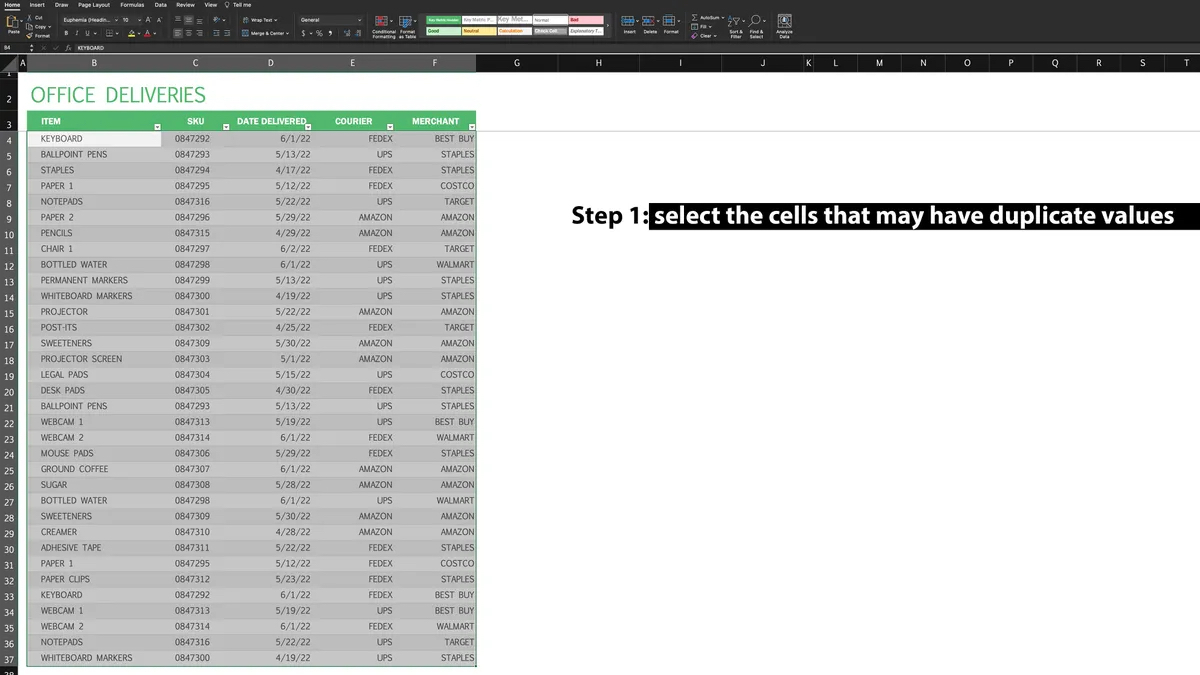The width and height of the screenshot is (1200, 675).
Task: Open the COURIER column filter dropdown
Action: pos(389,127)
